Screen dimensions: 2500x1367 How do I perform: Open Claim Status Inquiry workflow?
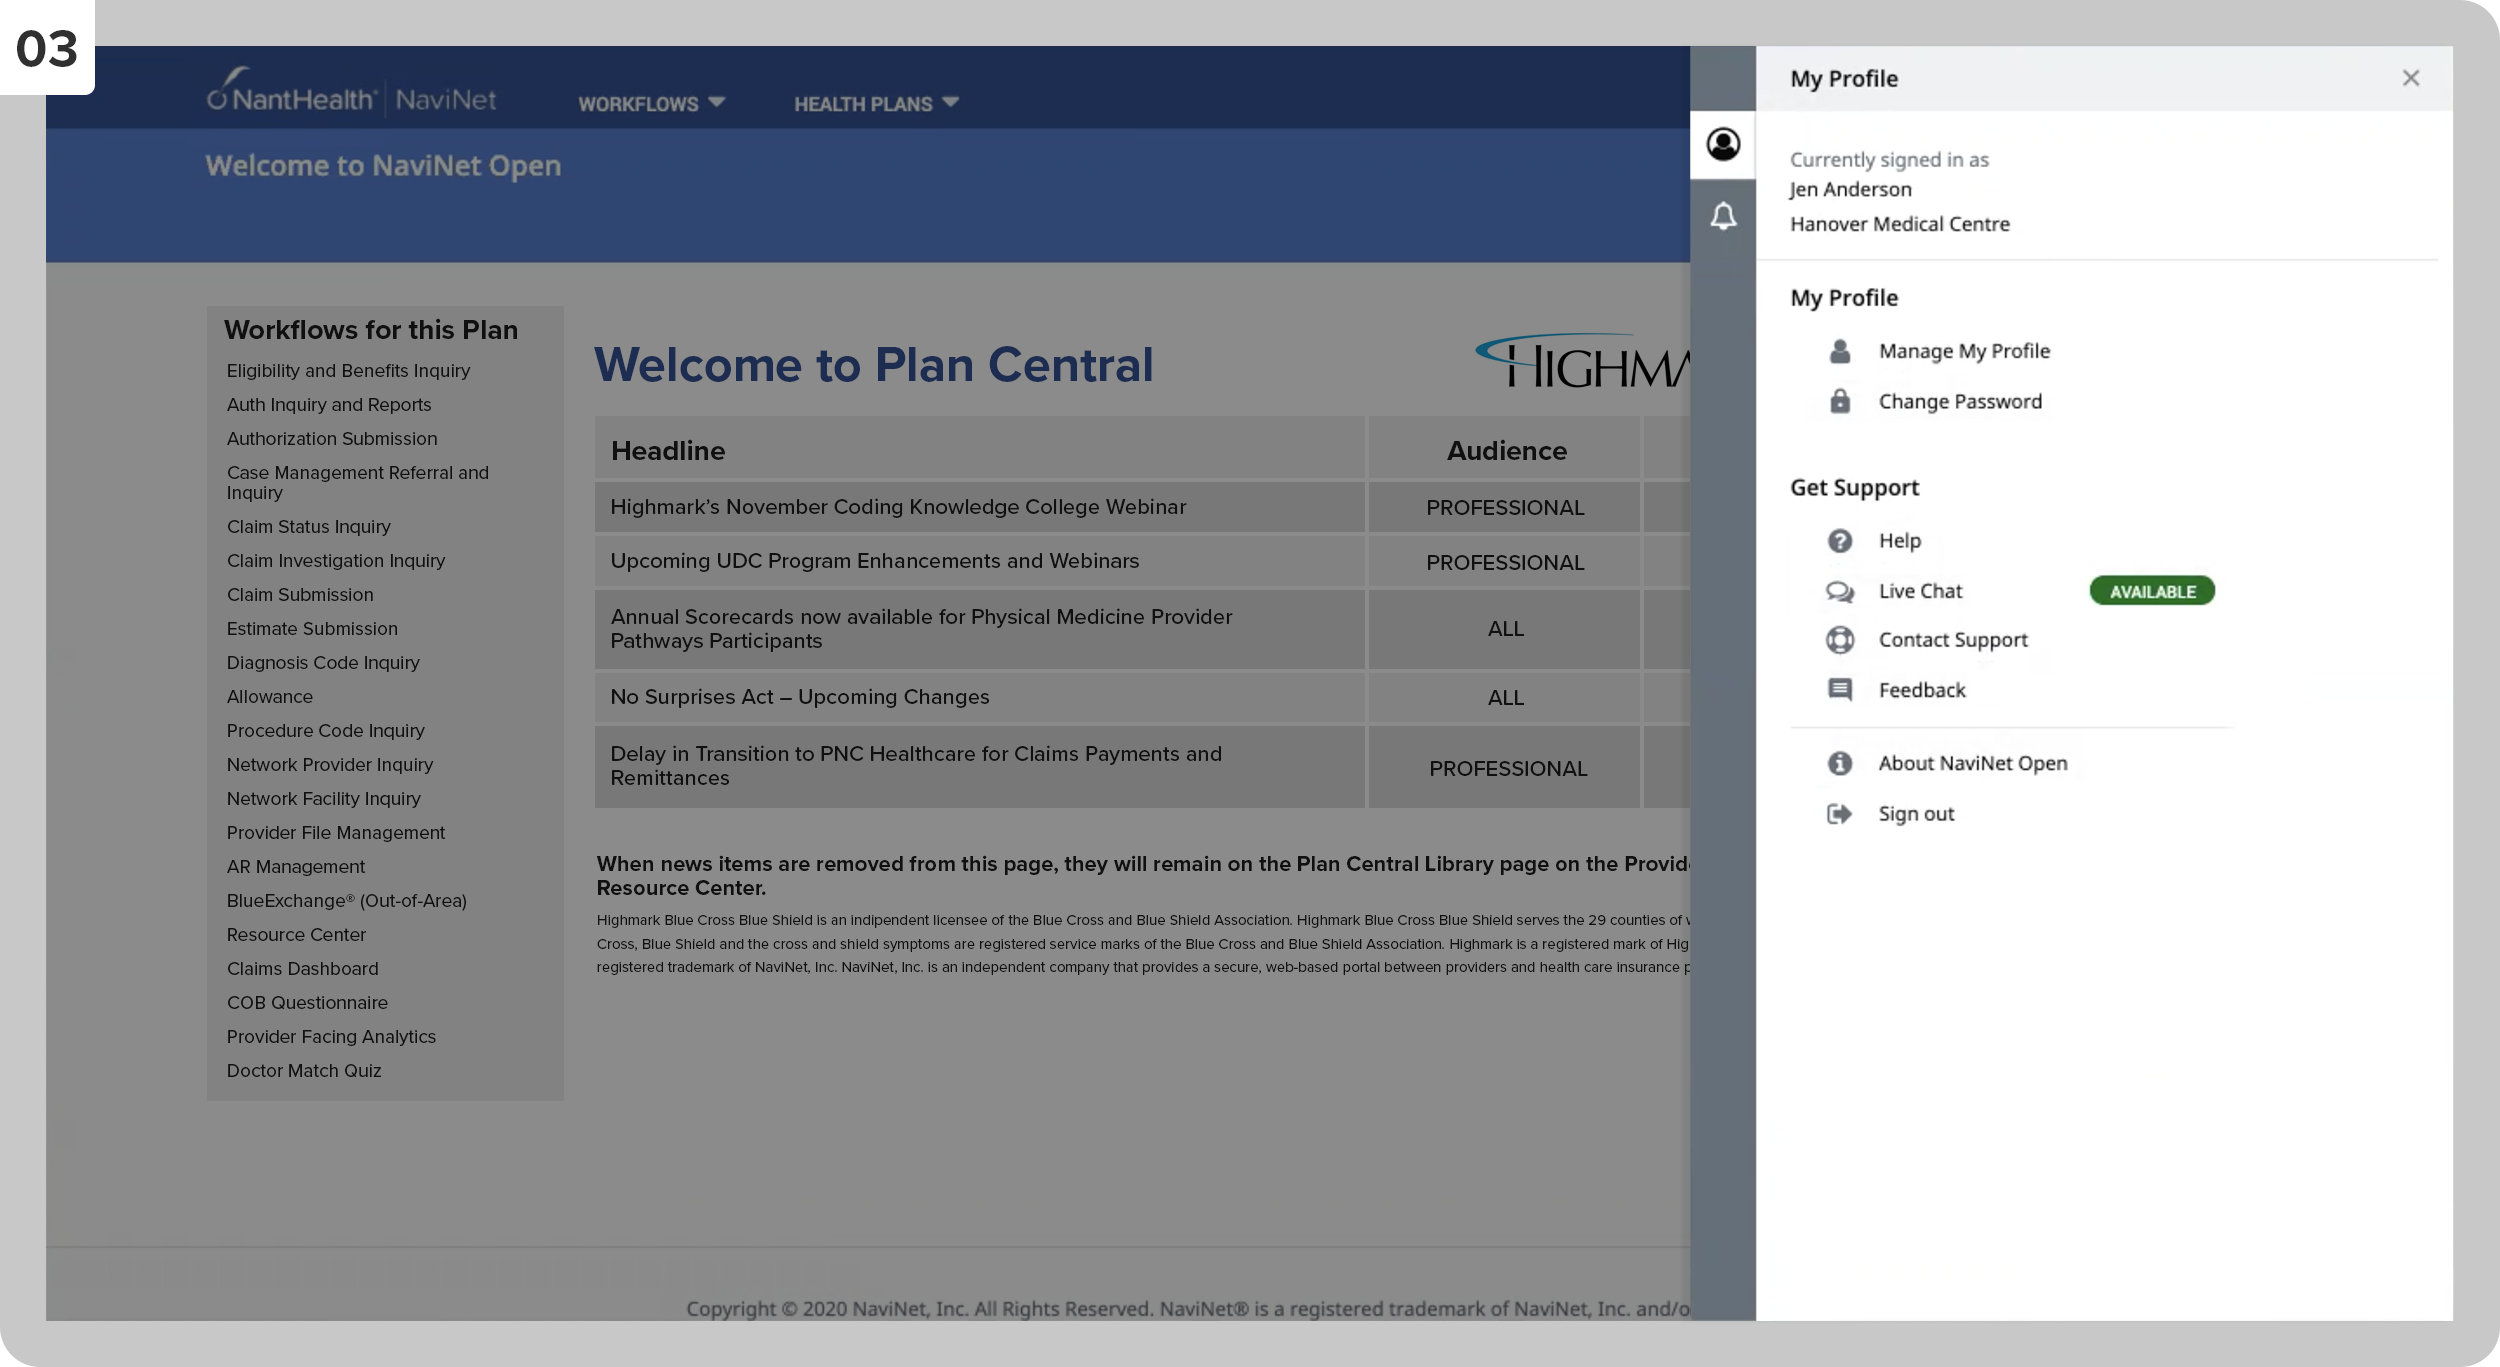coord(308,527)
